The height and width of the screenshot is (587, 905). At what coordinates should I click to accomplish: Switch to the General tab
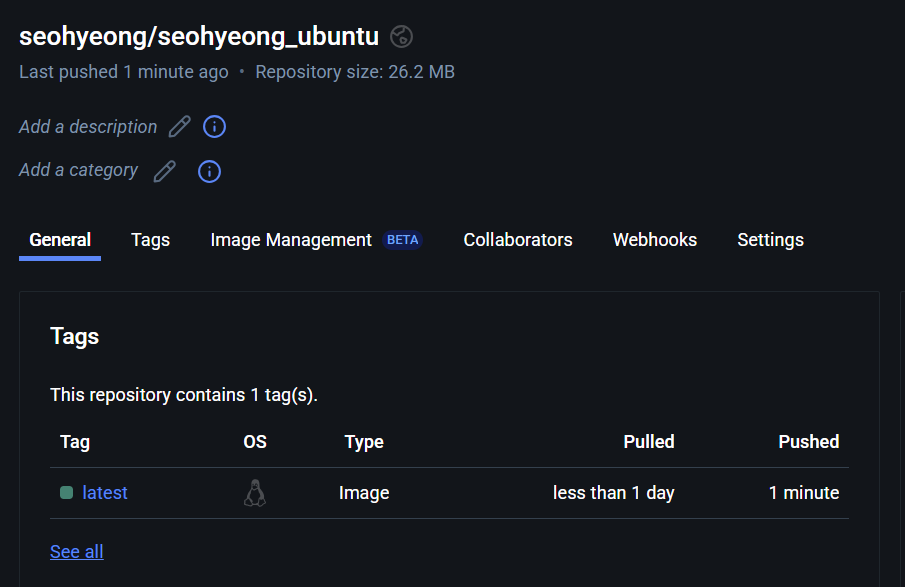[x=60, y=240]
